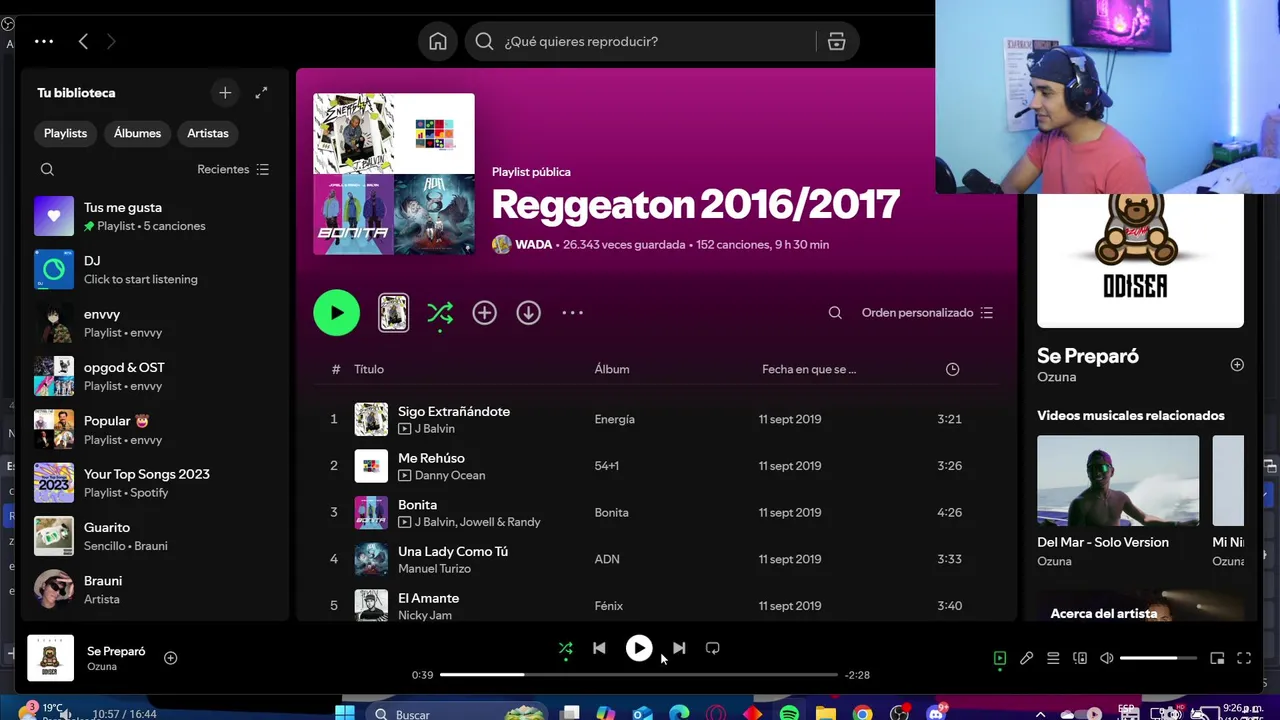Sort by Título column header

pos(369,369)
